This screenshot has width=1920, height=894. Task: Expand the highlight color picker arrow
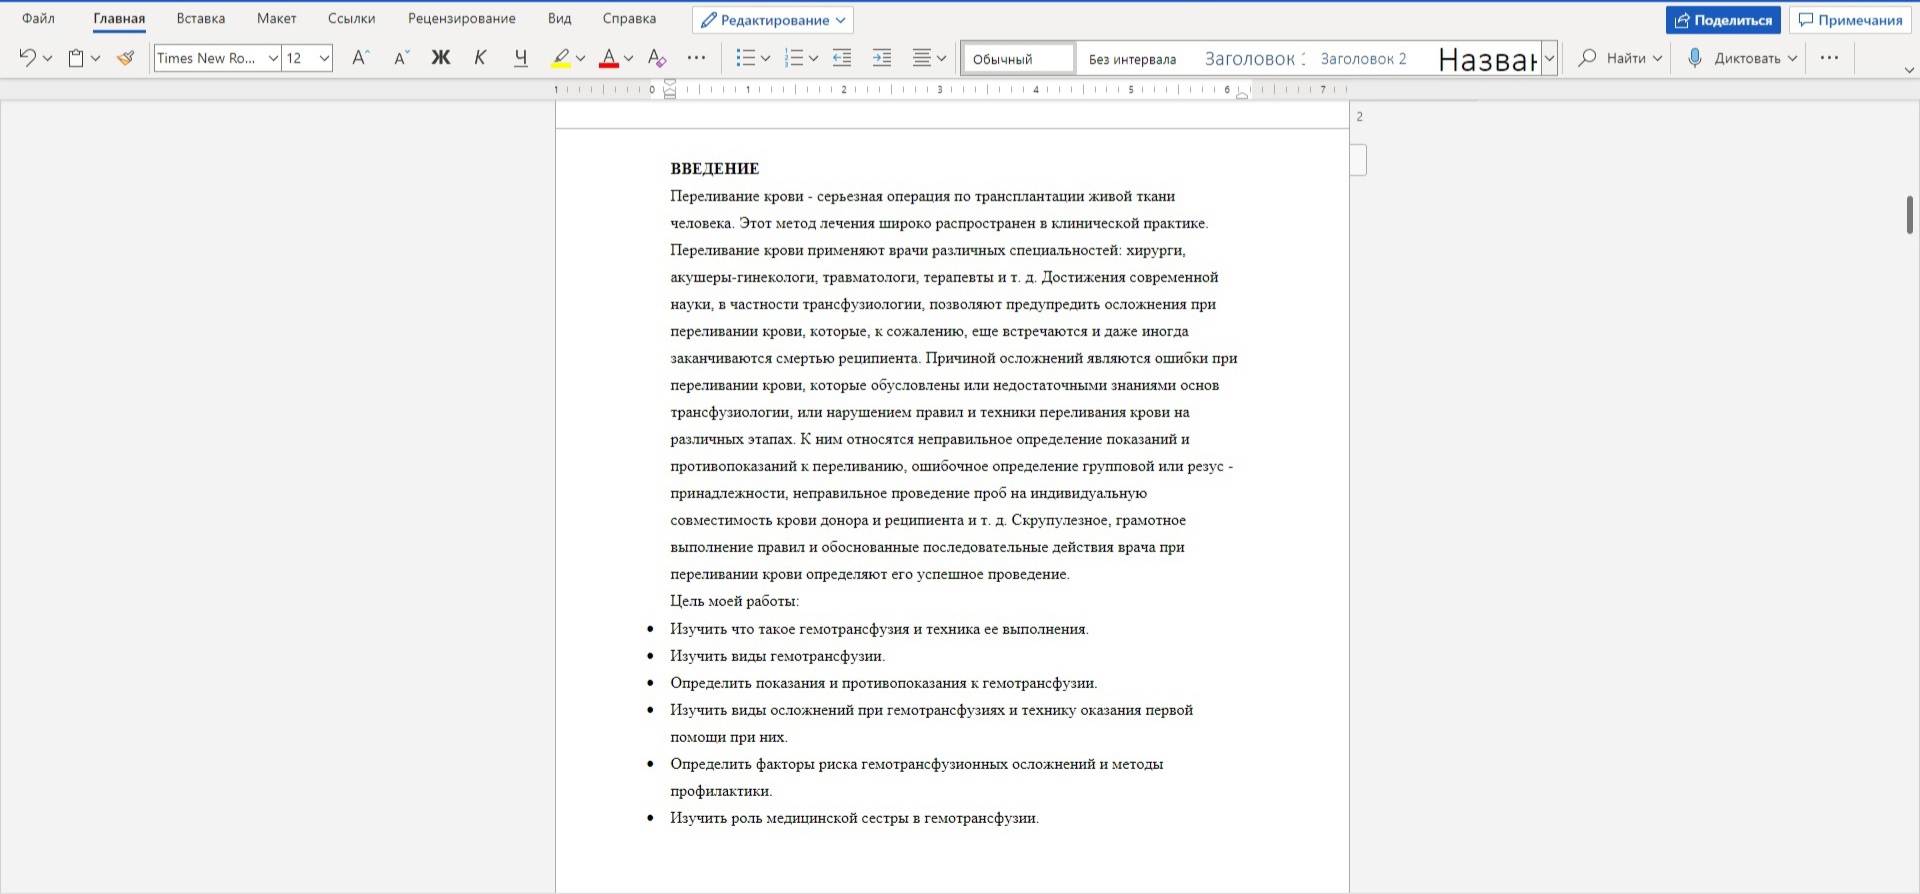pos(580,59)
